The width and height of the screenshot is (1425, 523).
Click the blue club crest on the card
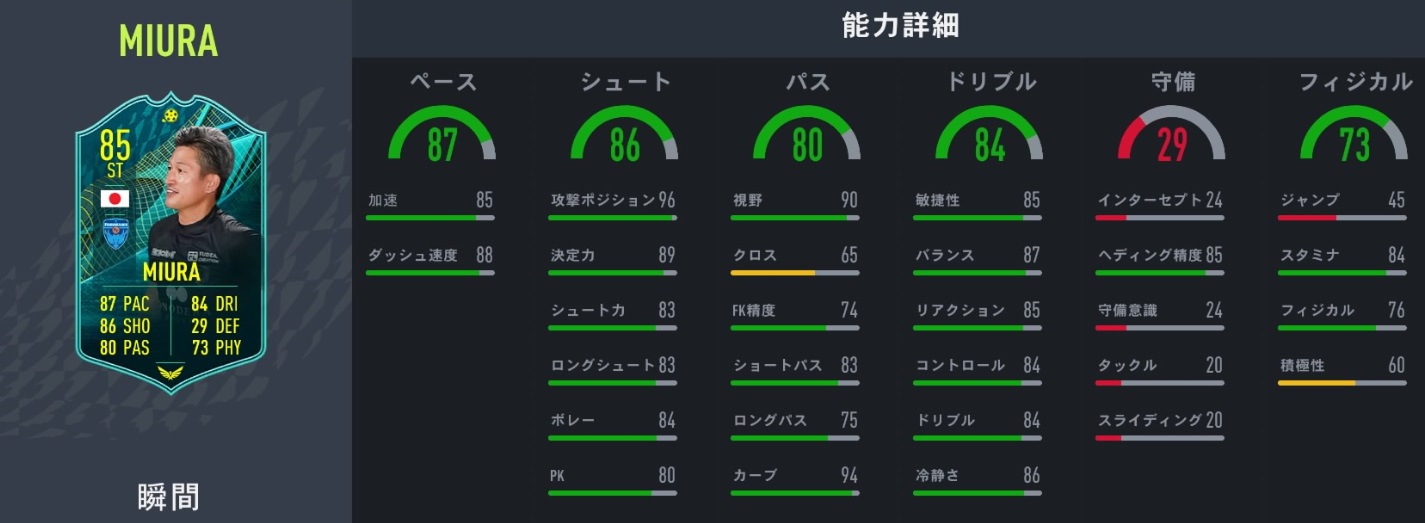114,232
